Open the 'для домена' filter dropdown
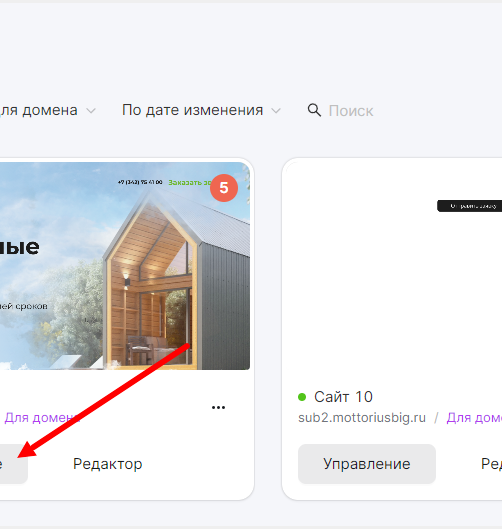Viewport: 502px width, 529px height. click(x=48, y=110)
